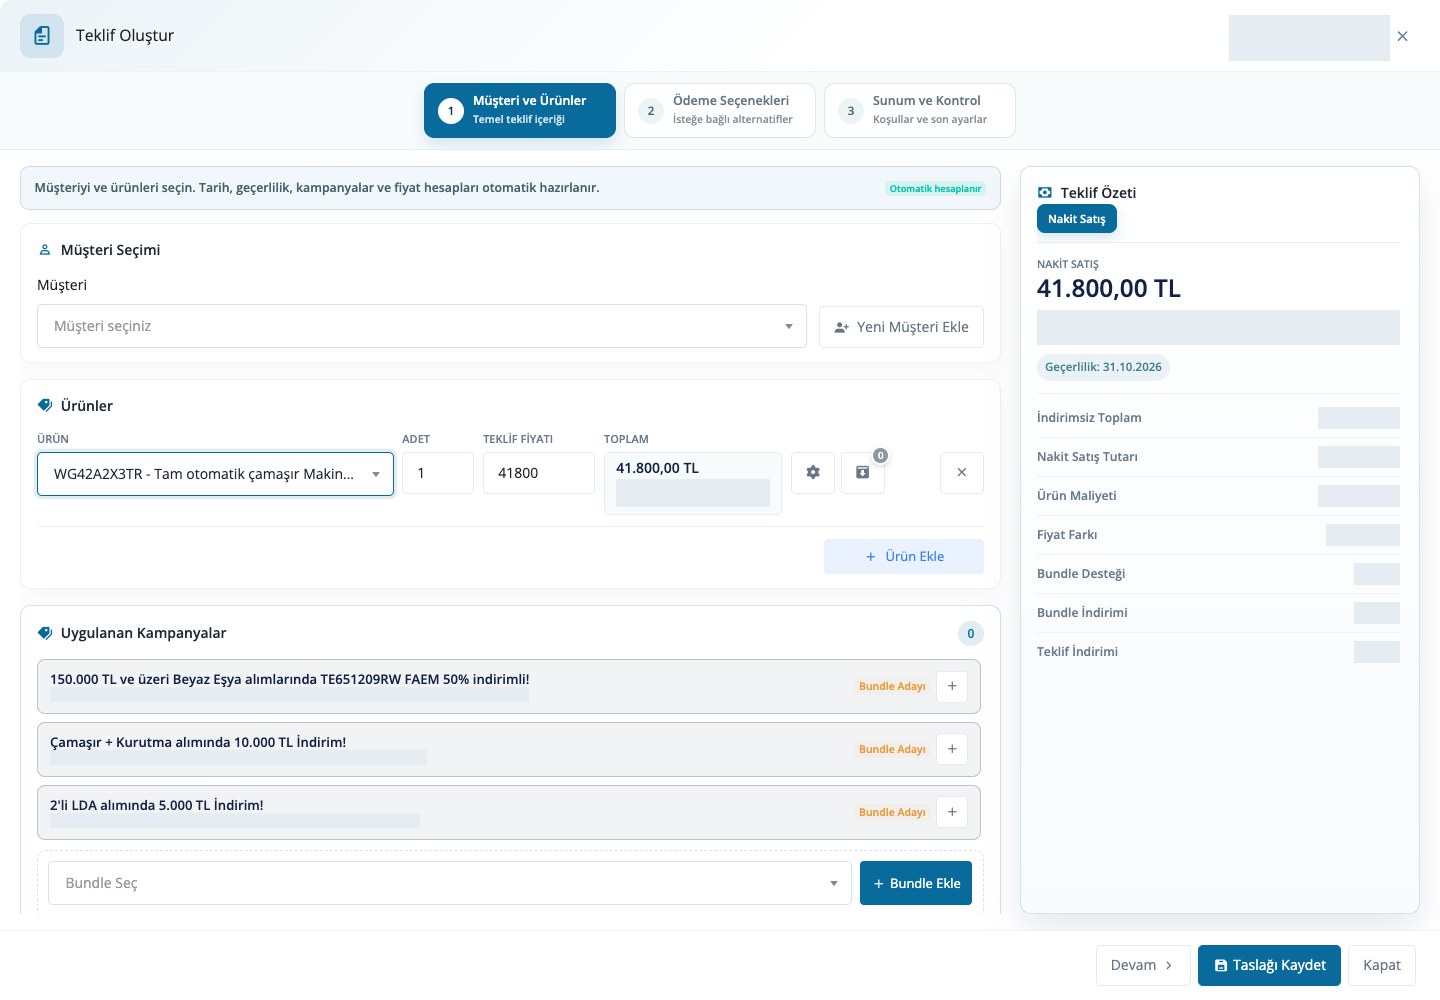Click the Uygulanan Kampanyalar count badge
The image size is (1440, 1000).
click(x=971, y=634)
